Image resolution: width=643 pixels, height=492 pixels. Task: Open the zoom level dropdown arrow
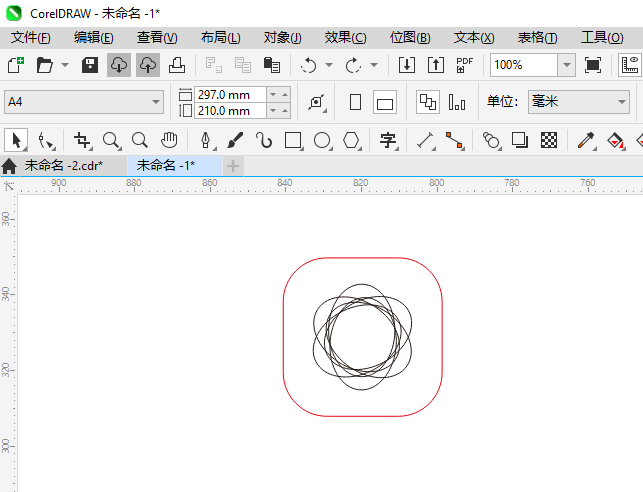[567, 65]
